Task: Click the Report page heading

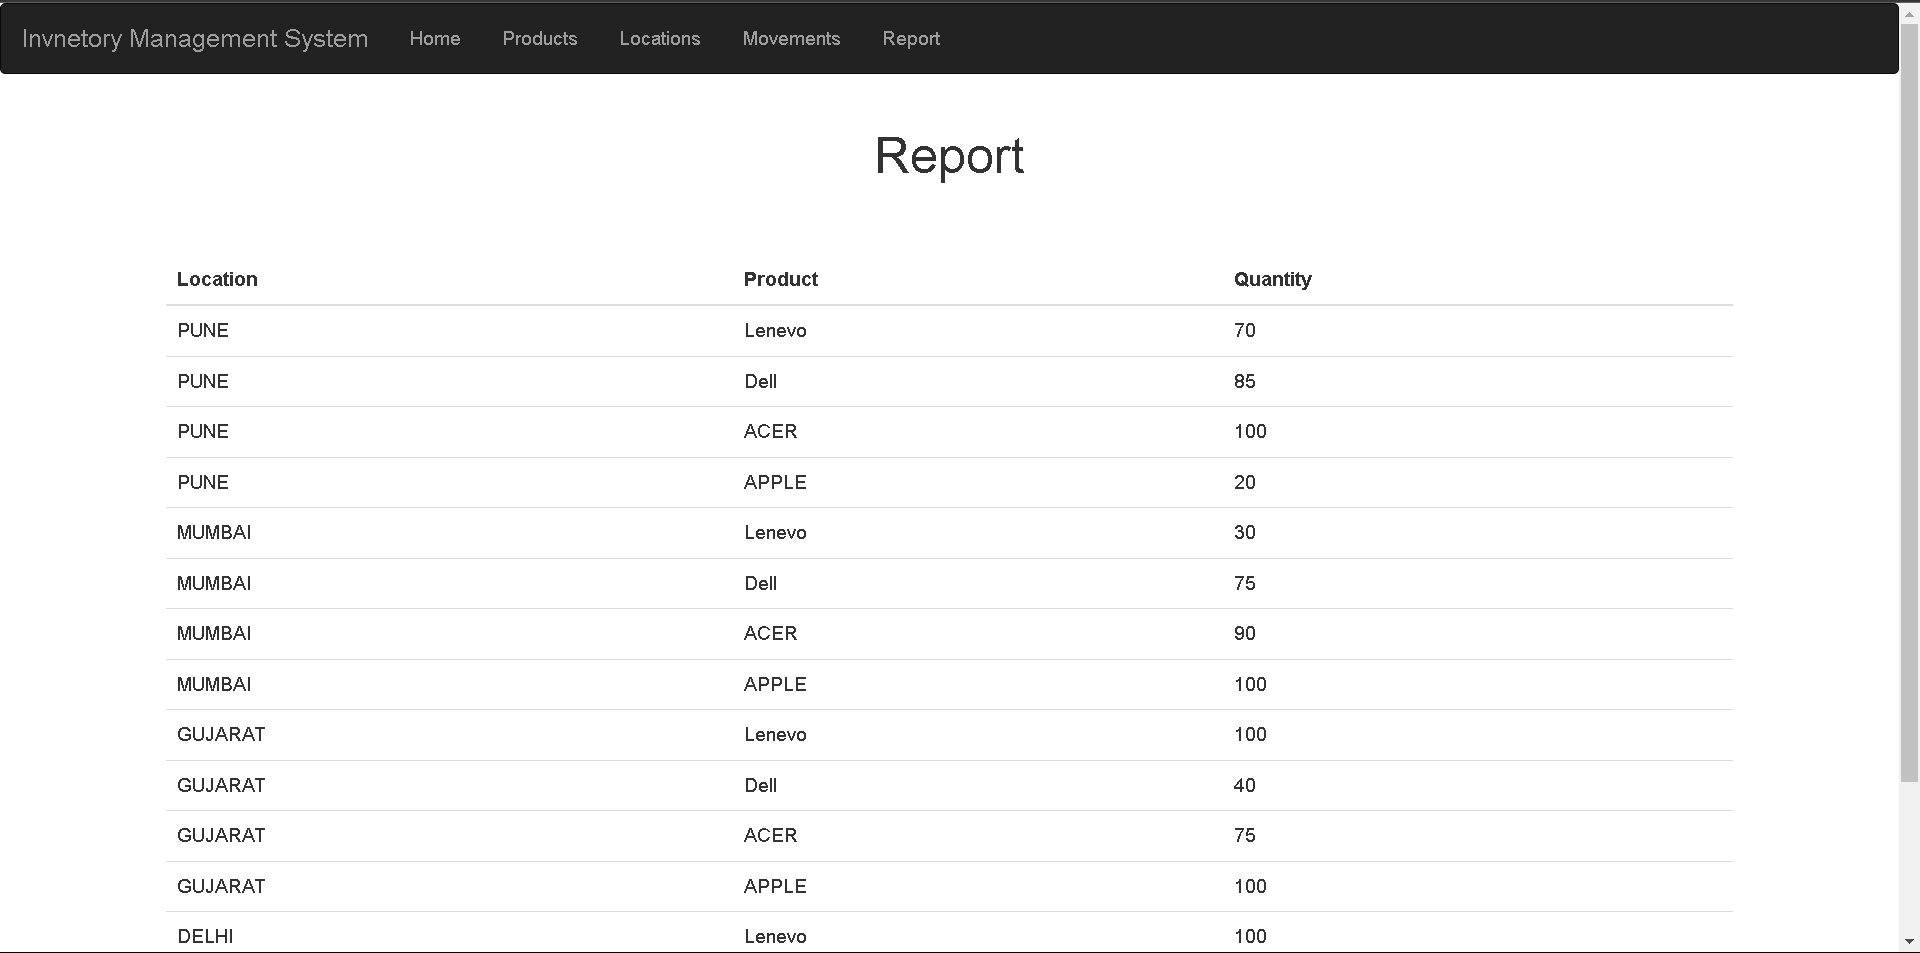Action: pos(949,156)
